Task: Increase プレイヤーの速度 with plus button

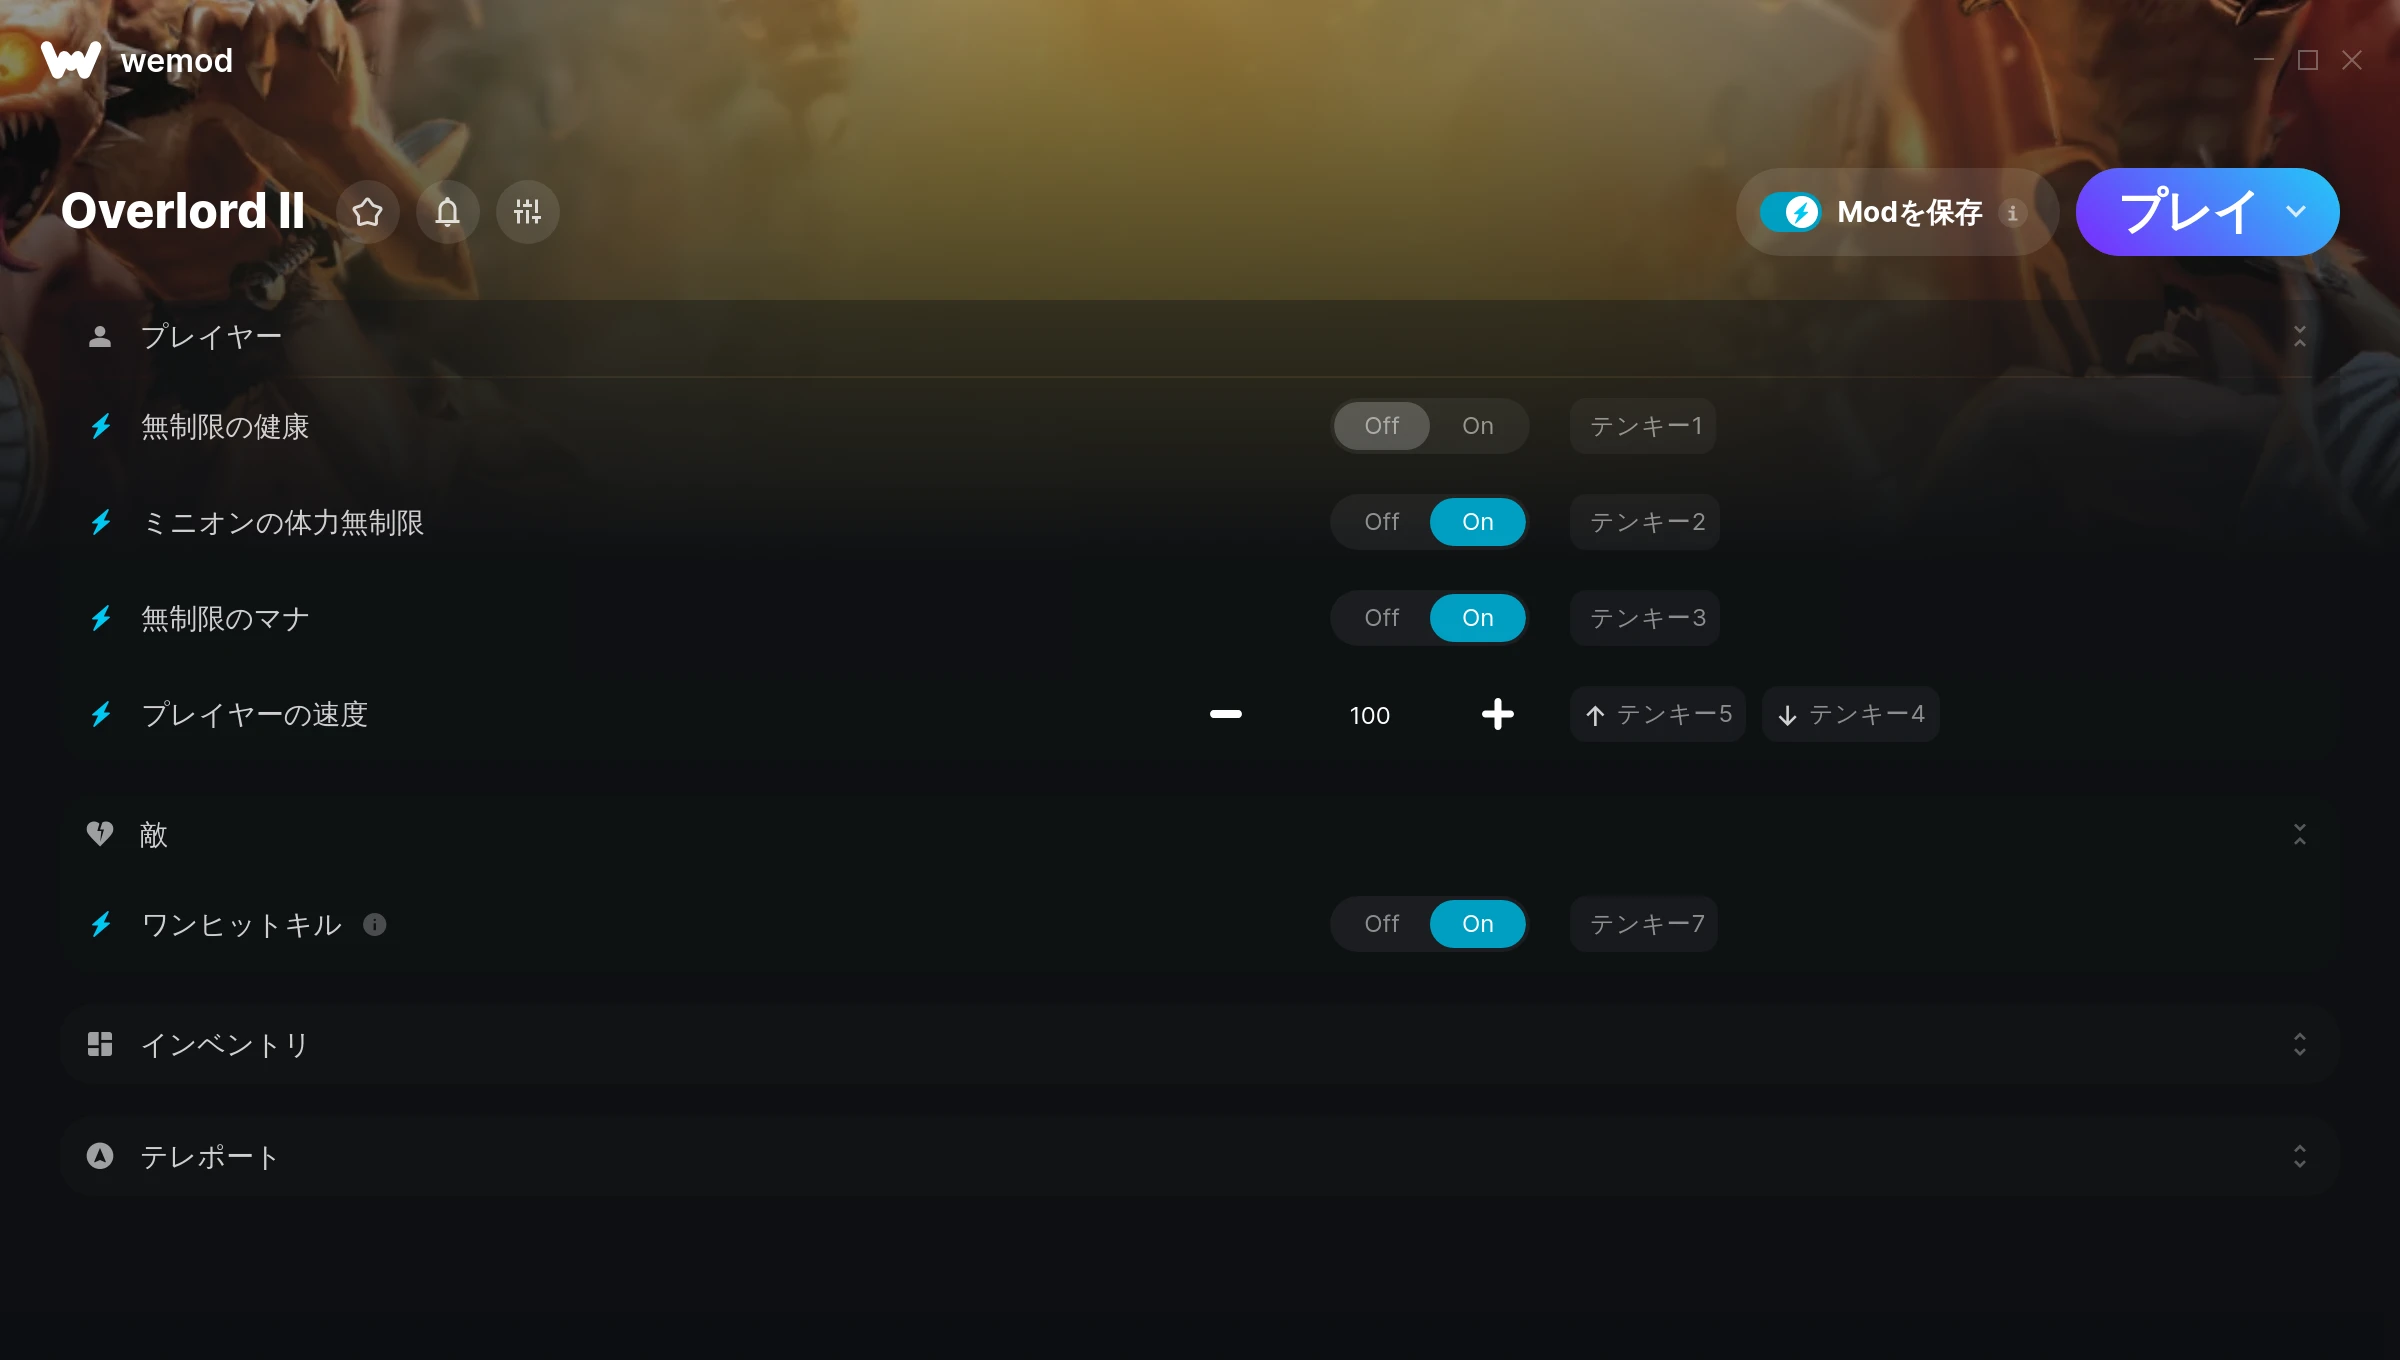Action: click(1497, 714)
